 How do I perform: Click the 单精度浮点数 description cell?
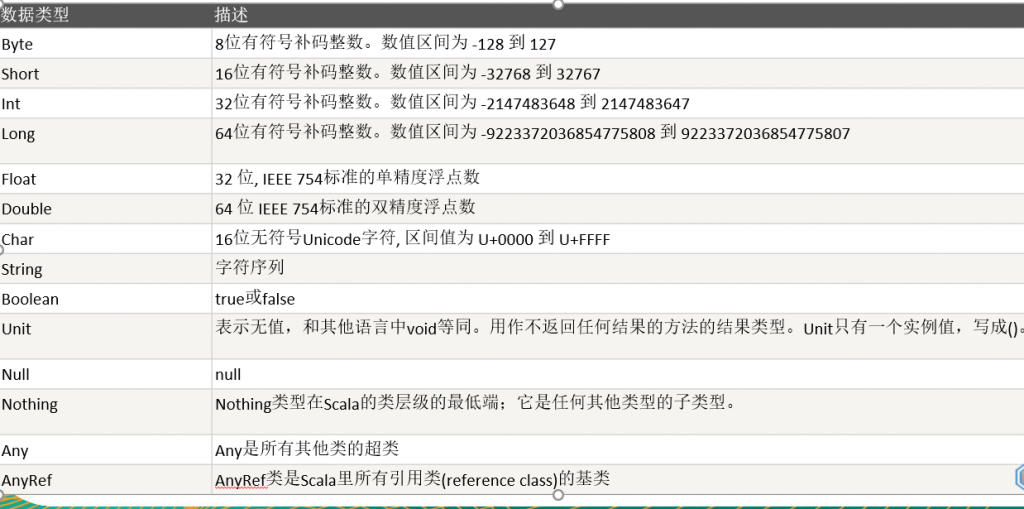(x=618, y=179)
